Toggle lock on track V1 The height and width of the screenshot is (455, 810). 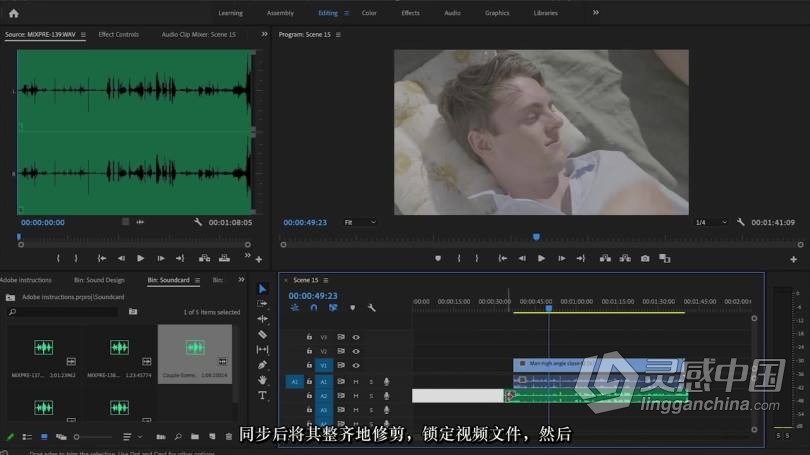[309, 365]
